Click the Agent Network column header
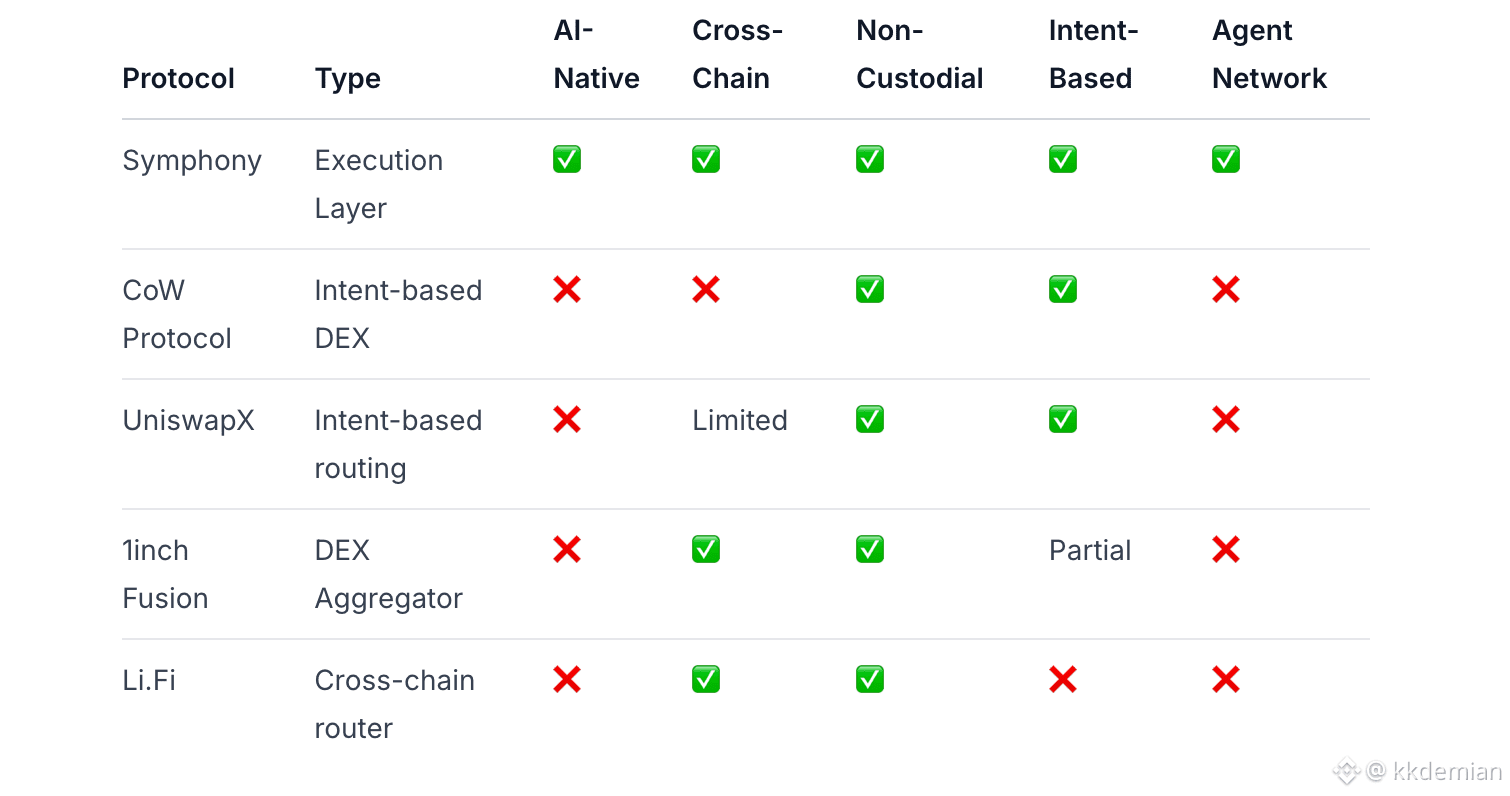This screenshot has height=796, width=1510. (1269, 55)
